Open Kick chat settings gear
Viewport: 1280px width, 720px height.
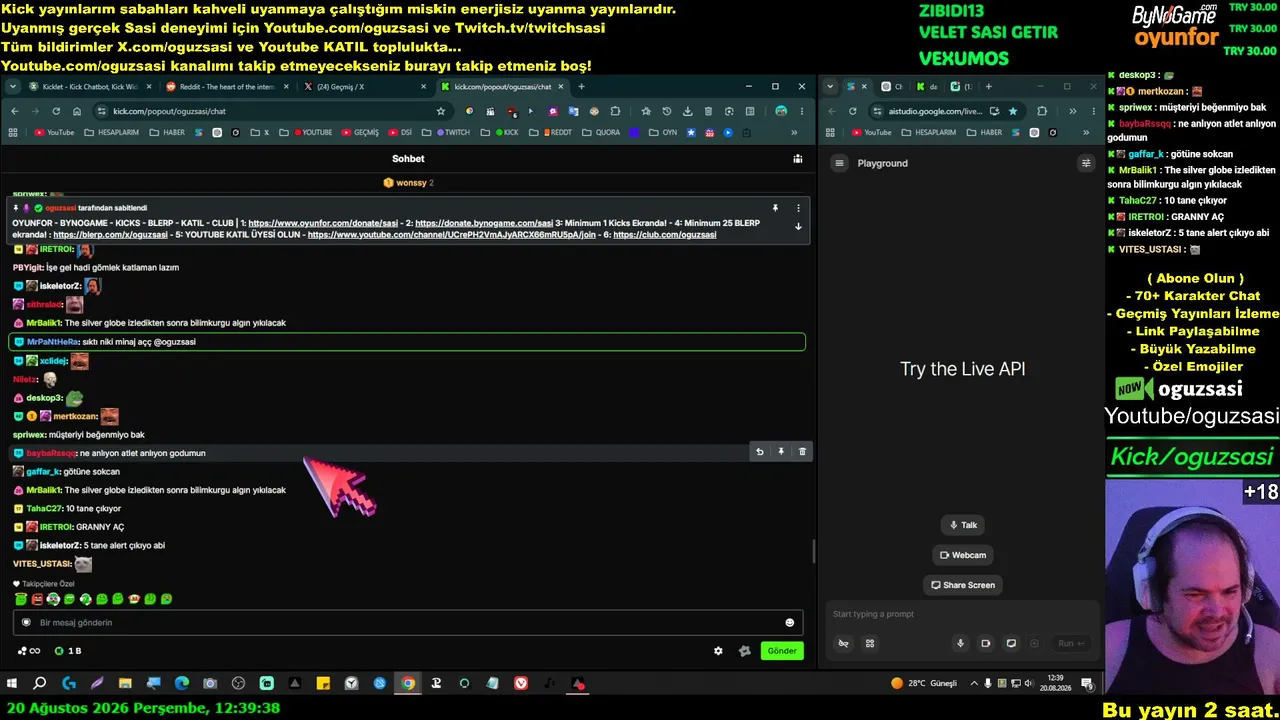(718, 651)
